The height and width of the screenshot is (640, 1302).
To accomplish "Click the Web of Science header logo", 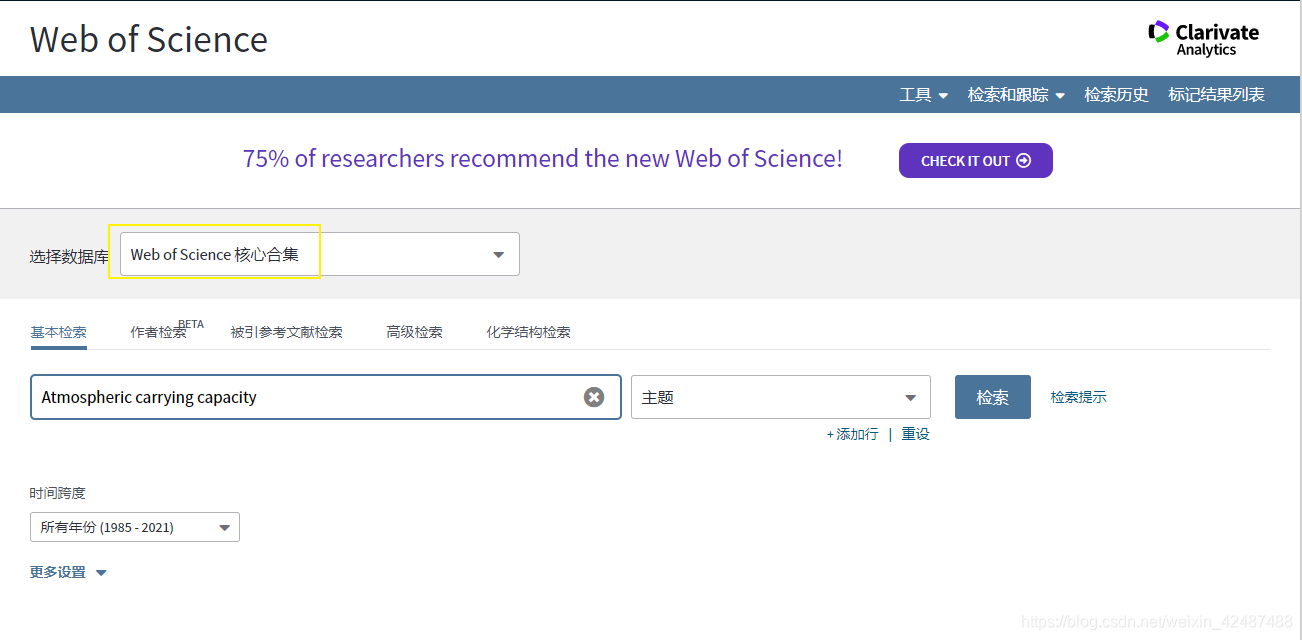I will coord(148,40).
